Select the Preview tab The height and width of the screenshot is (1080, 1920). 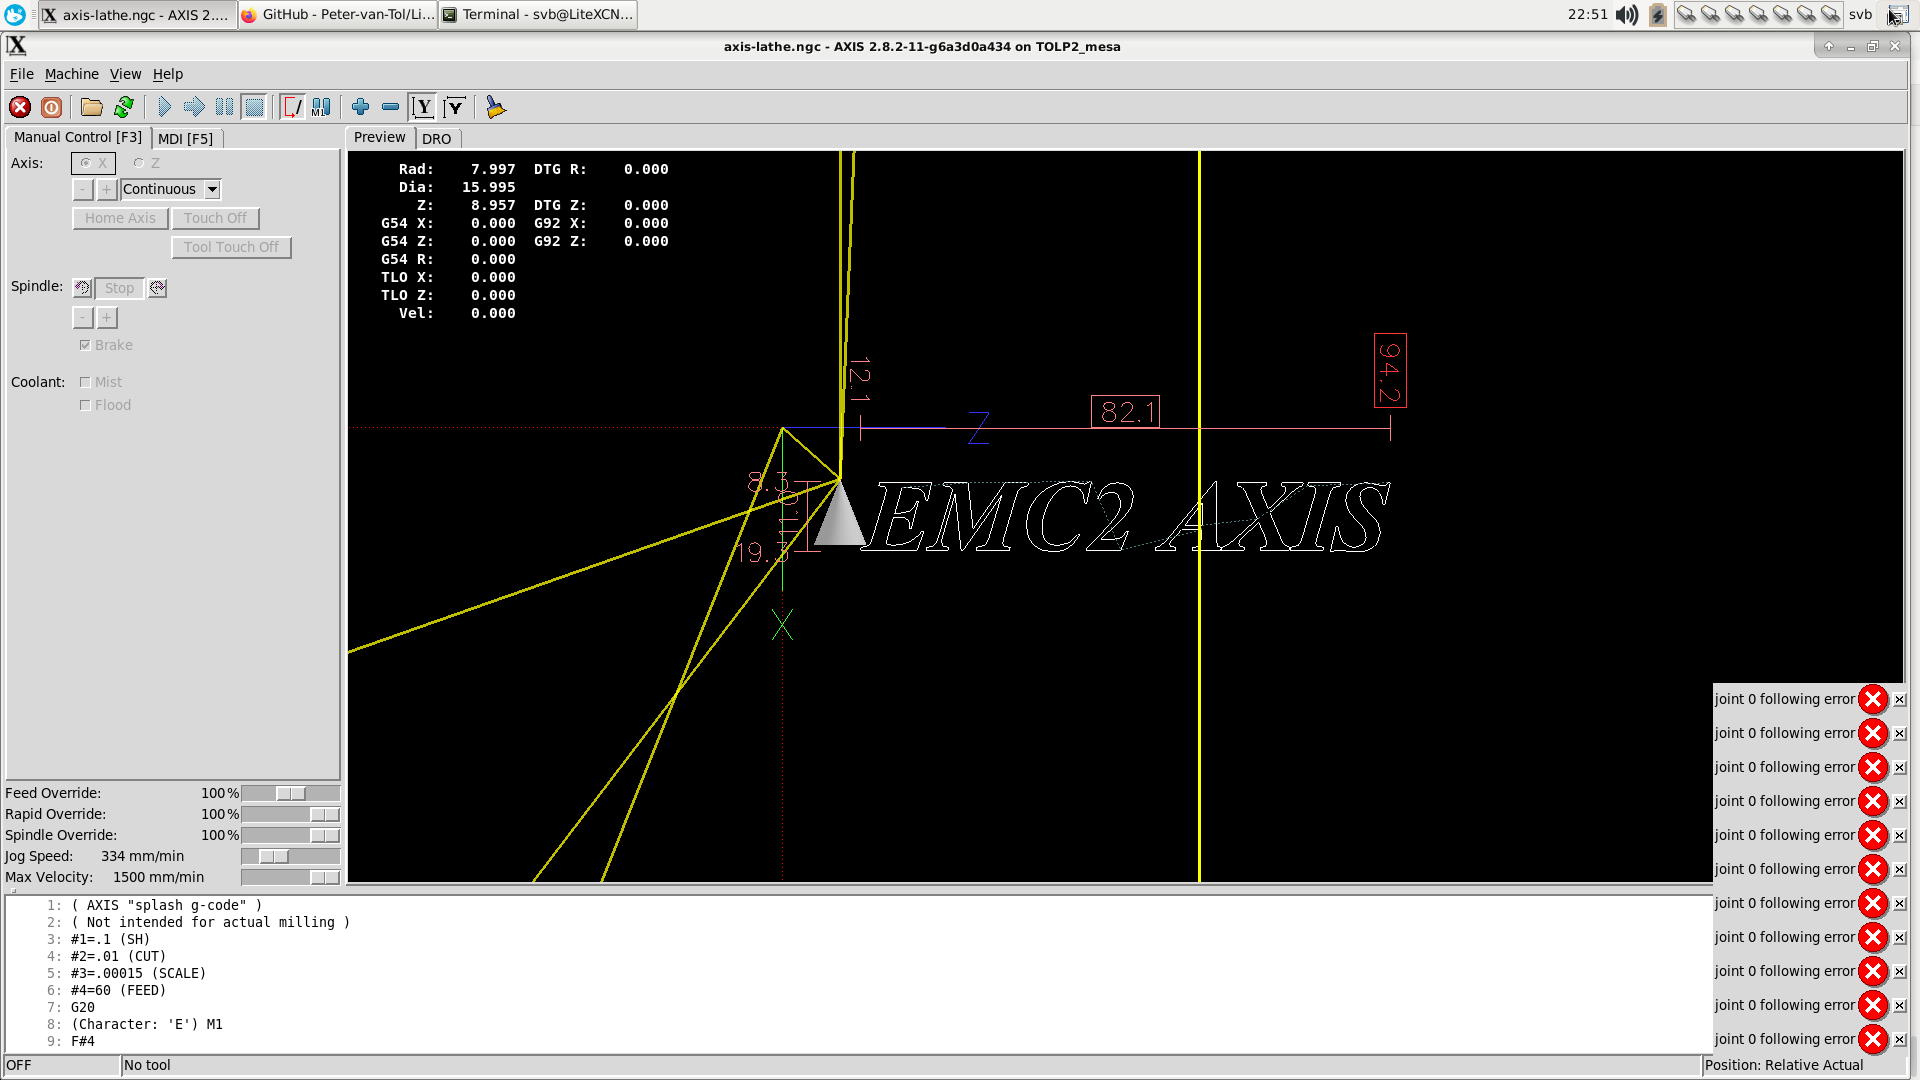click(380, 137)
